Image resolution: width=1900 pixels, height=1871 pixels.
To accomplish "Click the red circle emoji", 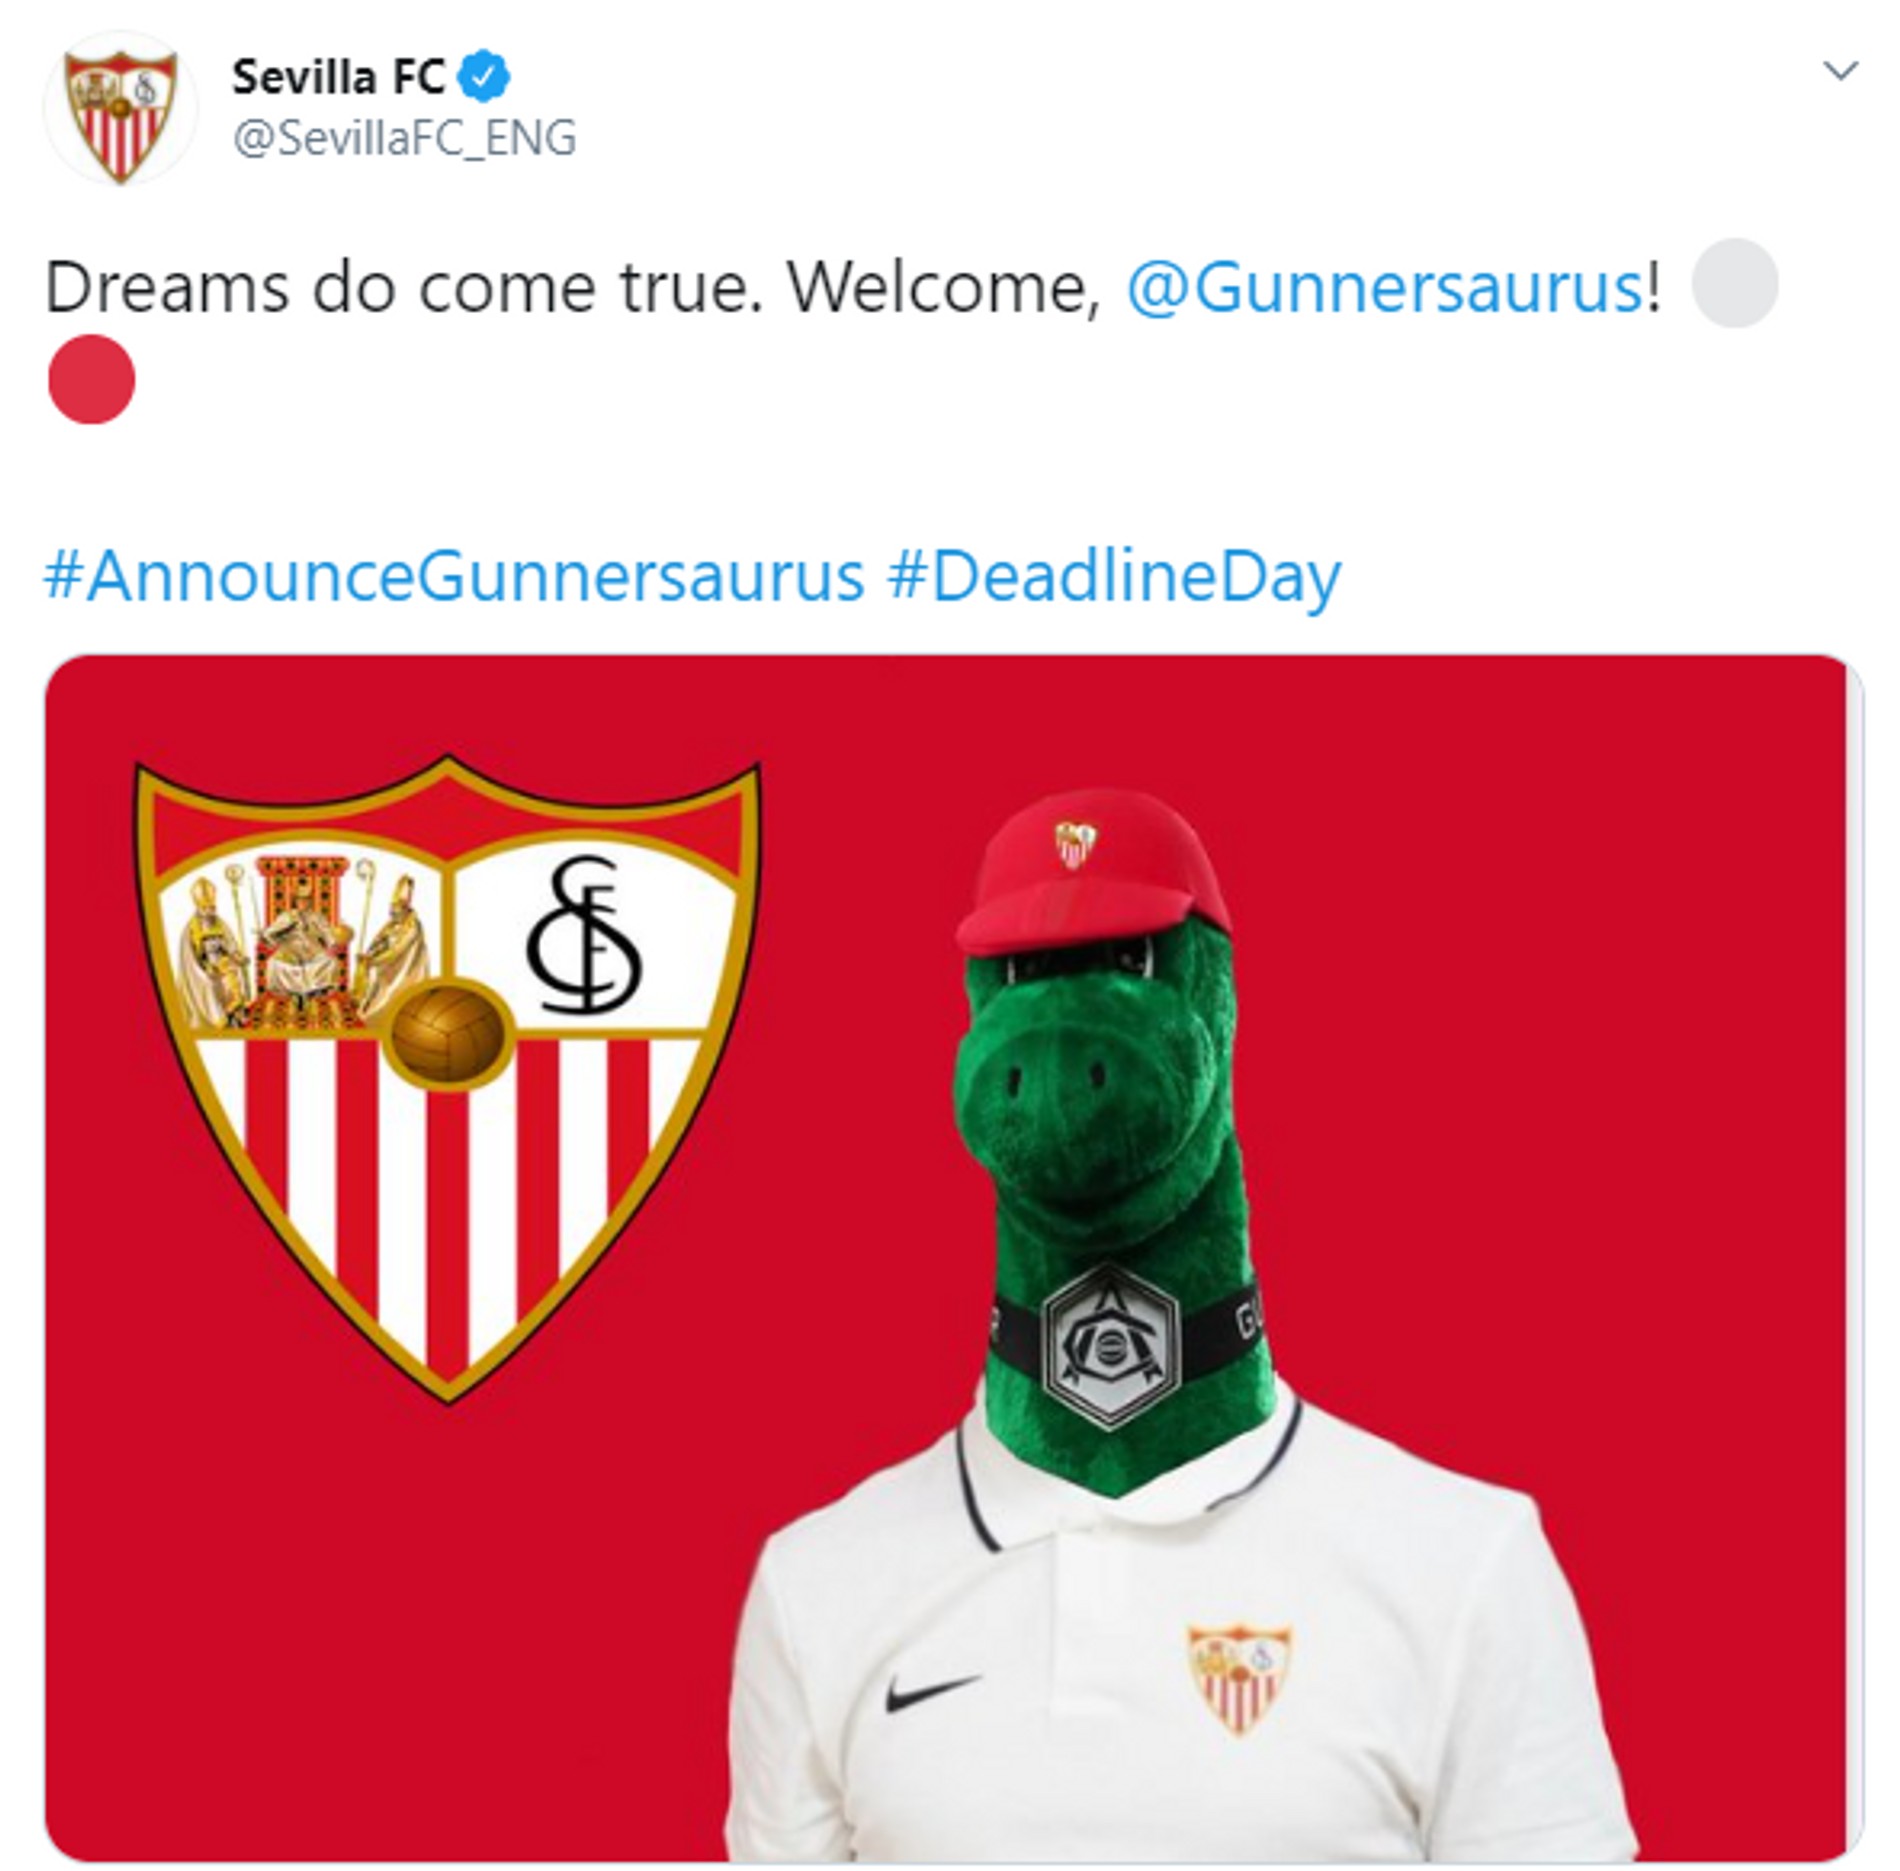I will coord(91,379).
